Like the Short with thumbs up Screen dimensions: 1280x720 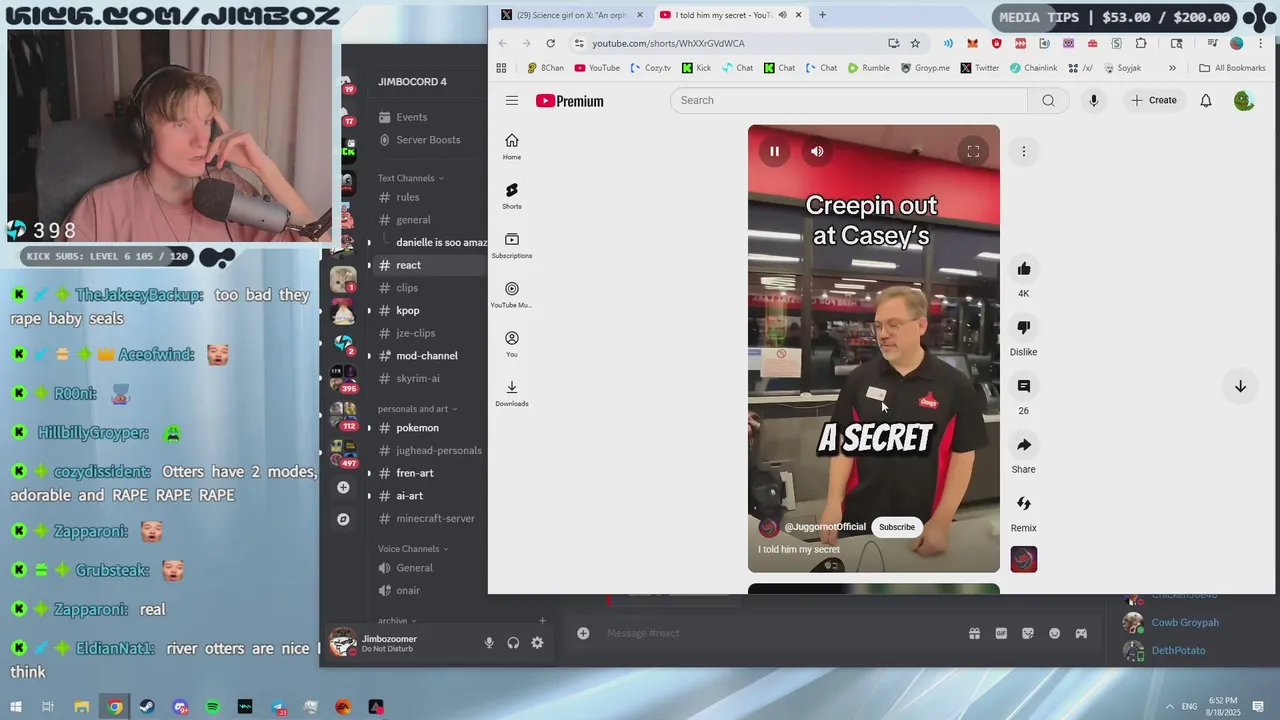pos(1024,269)
